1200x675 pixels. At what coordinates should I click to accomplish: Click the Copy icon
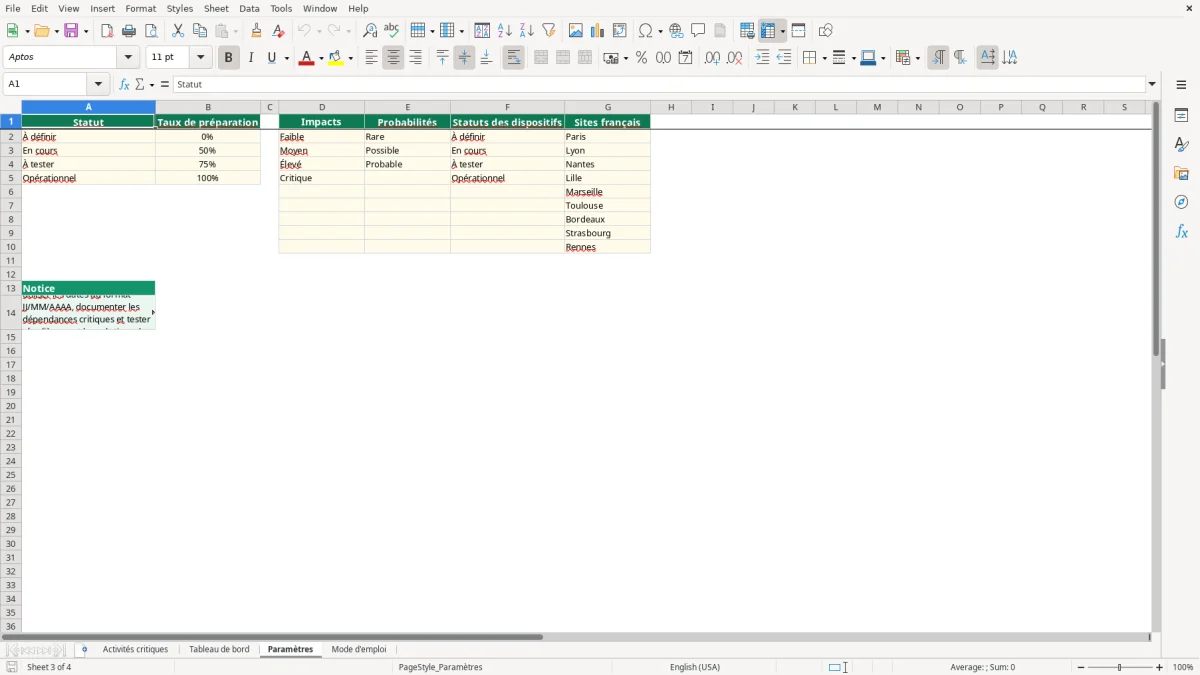[x=200, y=31]
